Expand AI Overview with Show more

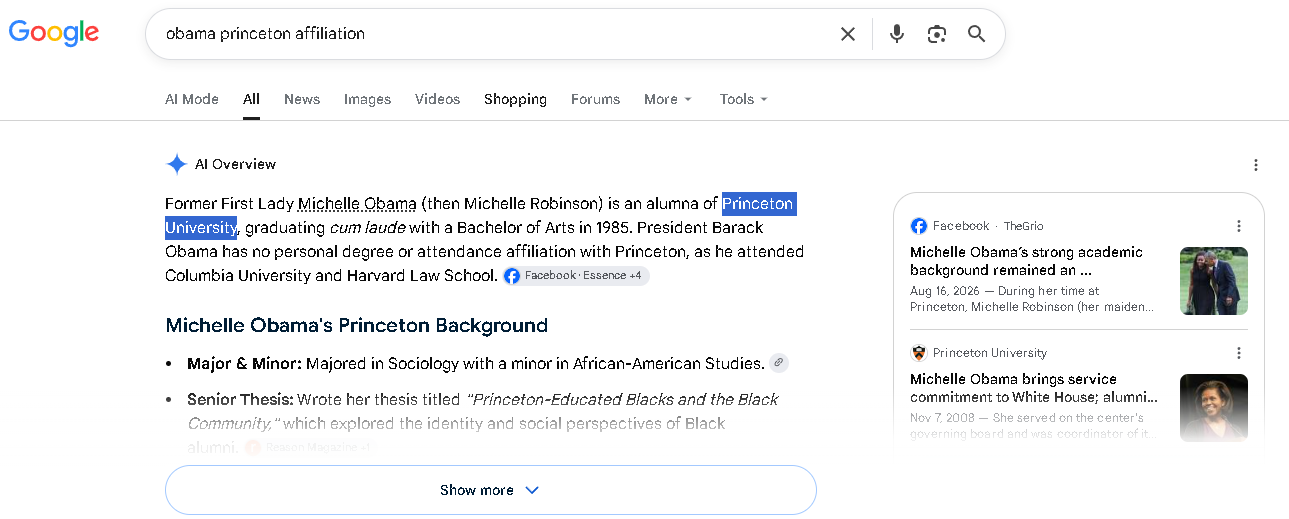click(491, 490)
